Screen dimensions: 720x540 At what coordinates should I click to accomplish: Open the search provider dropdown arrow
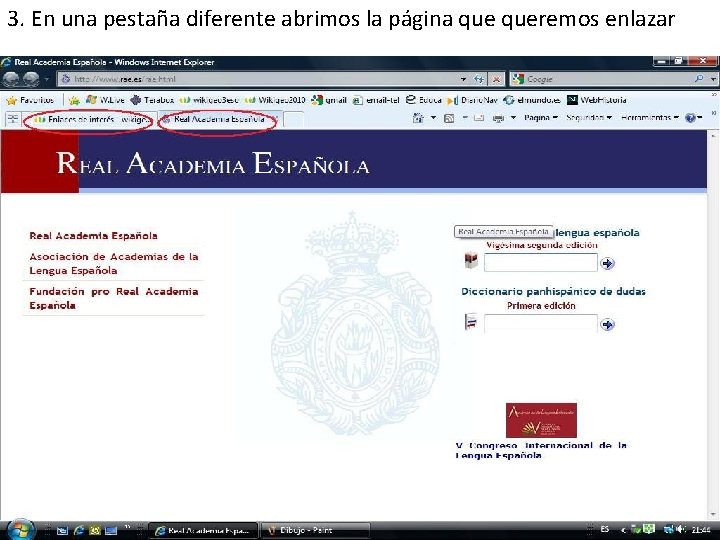713,79
